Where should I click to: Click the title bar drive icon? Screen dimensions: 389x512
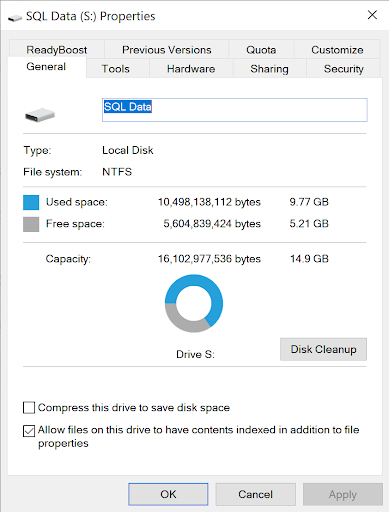tap(15, 17)
